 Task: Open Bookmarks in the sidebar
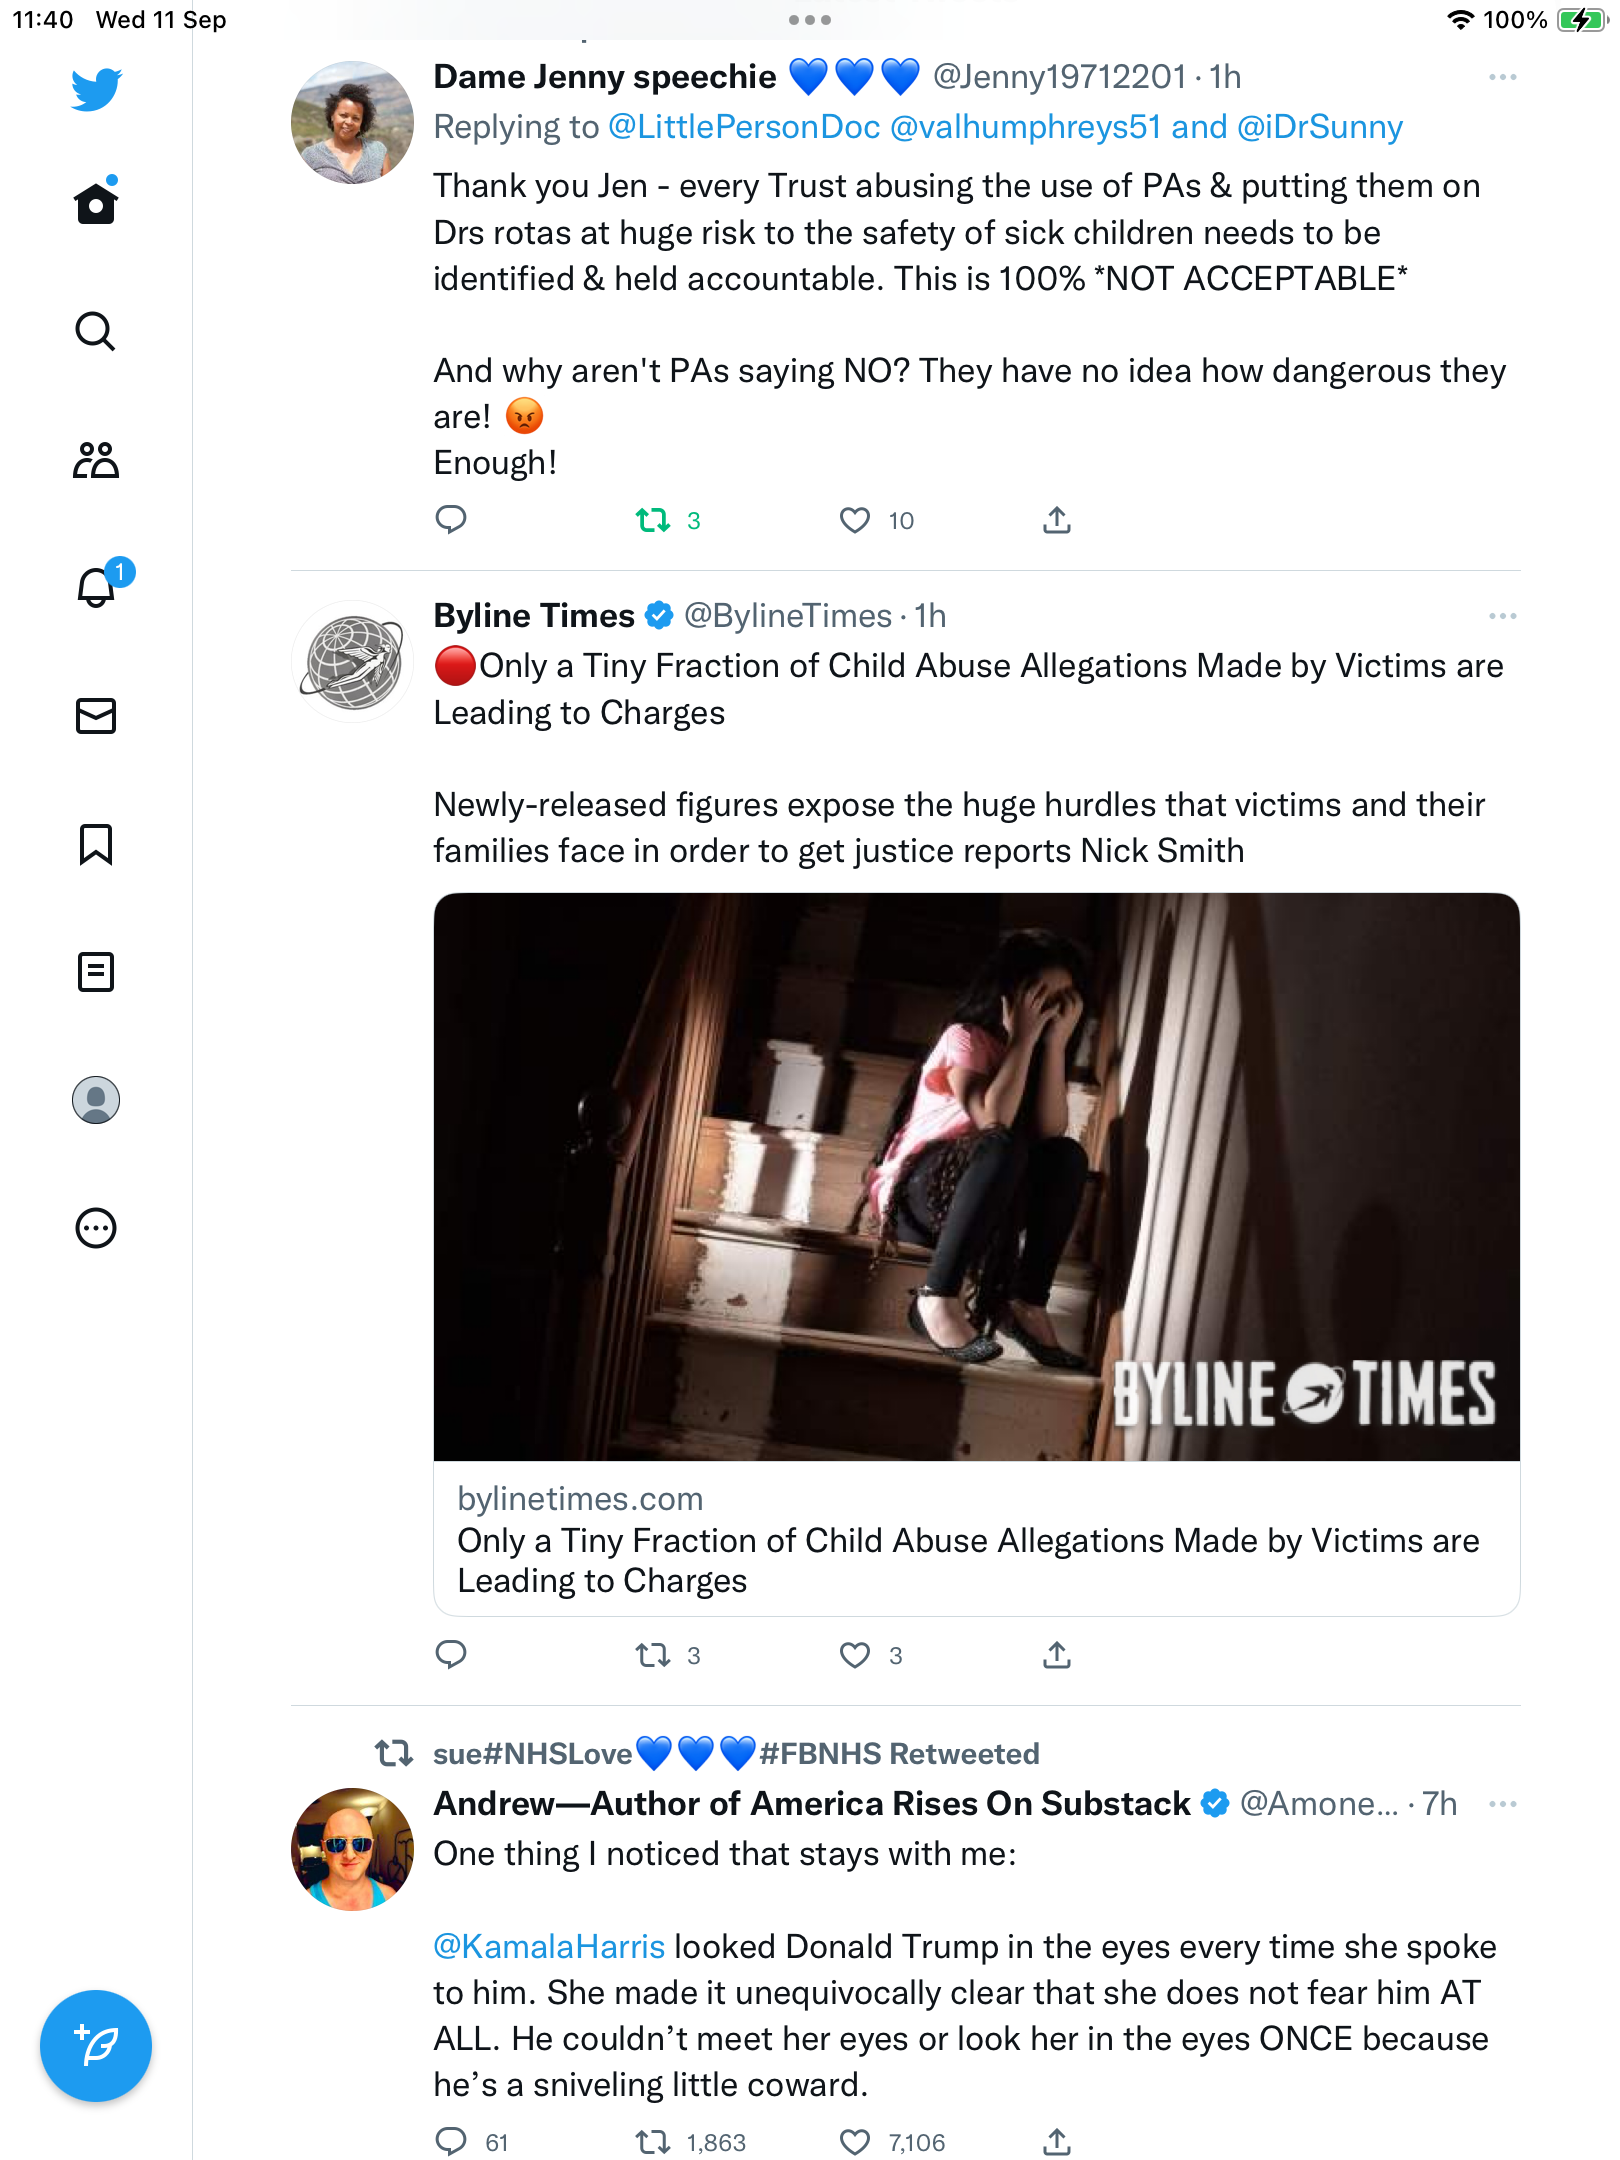click(x=96, y=844)
